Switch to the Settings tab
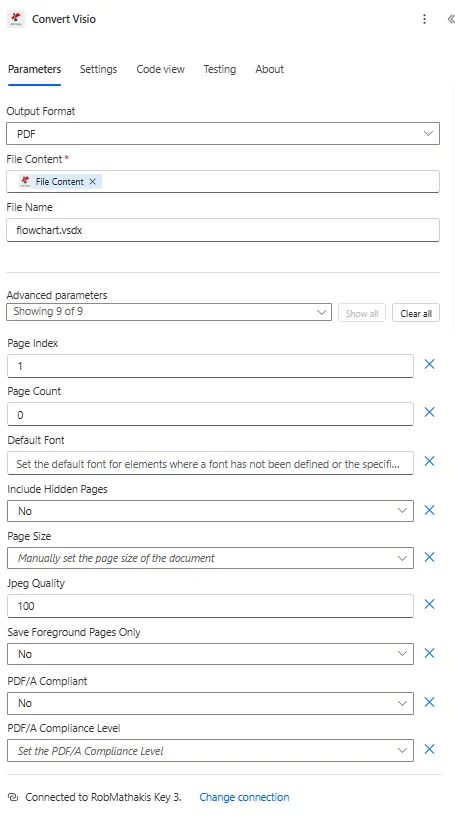This screenshot has width=455, height=820. [98, 70]
